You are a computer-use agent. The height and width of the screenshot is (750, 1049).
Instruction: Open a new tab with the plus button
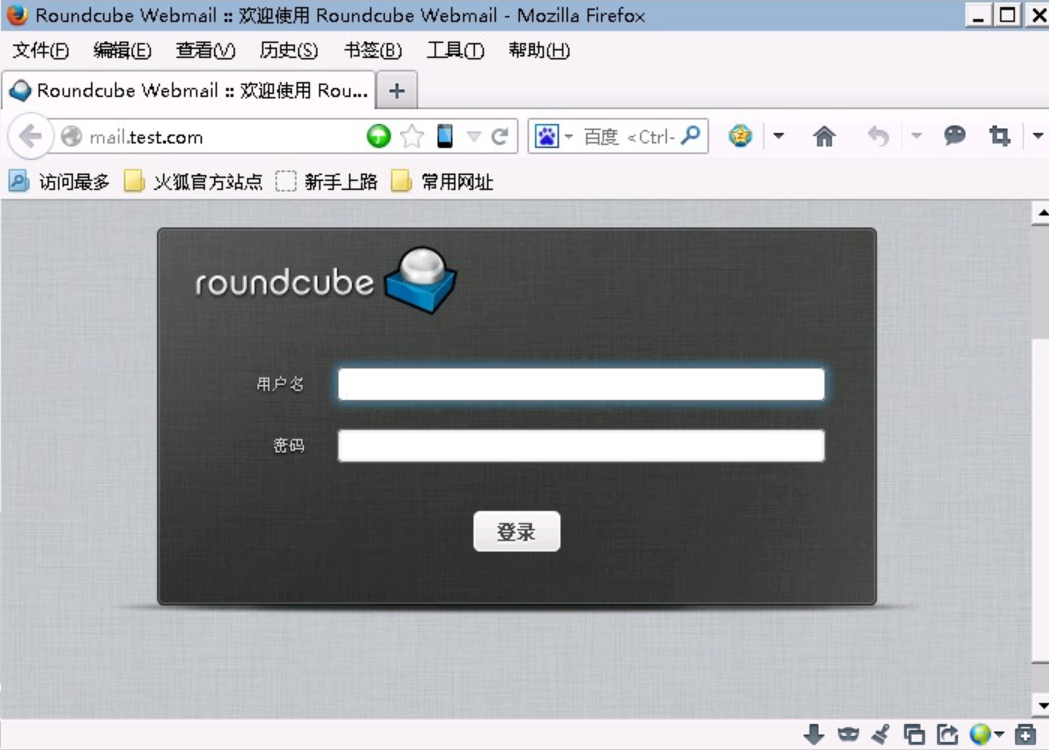[x=397, y=90]
